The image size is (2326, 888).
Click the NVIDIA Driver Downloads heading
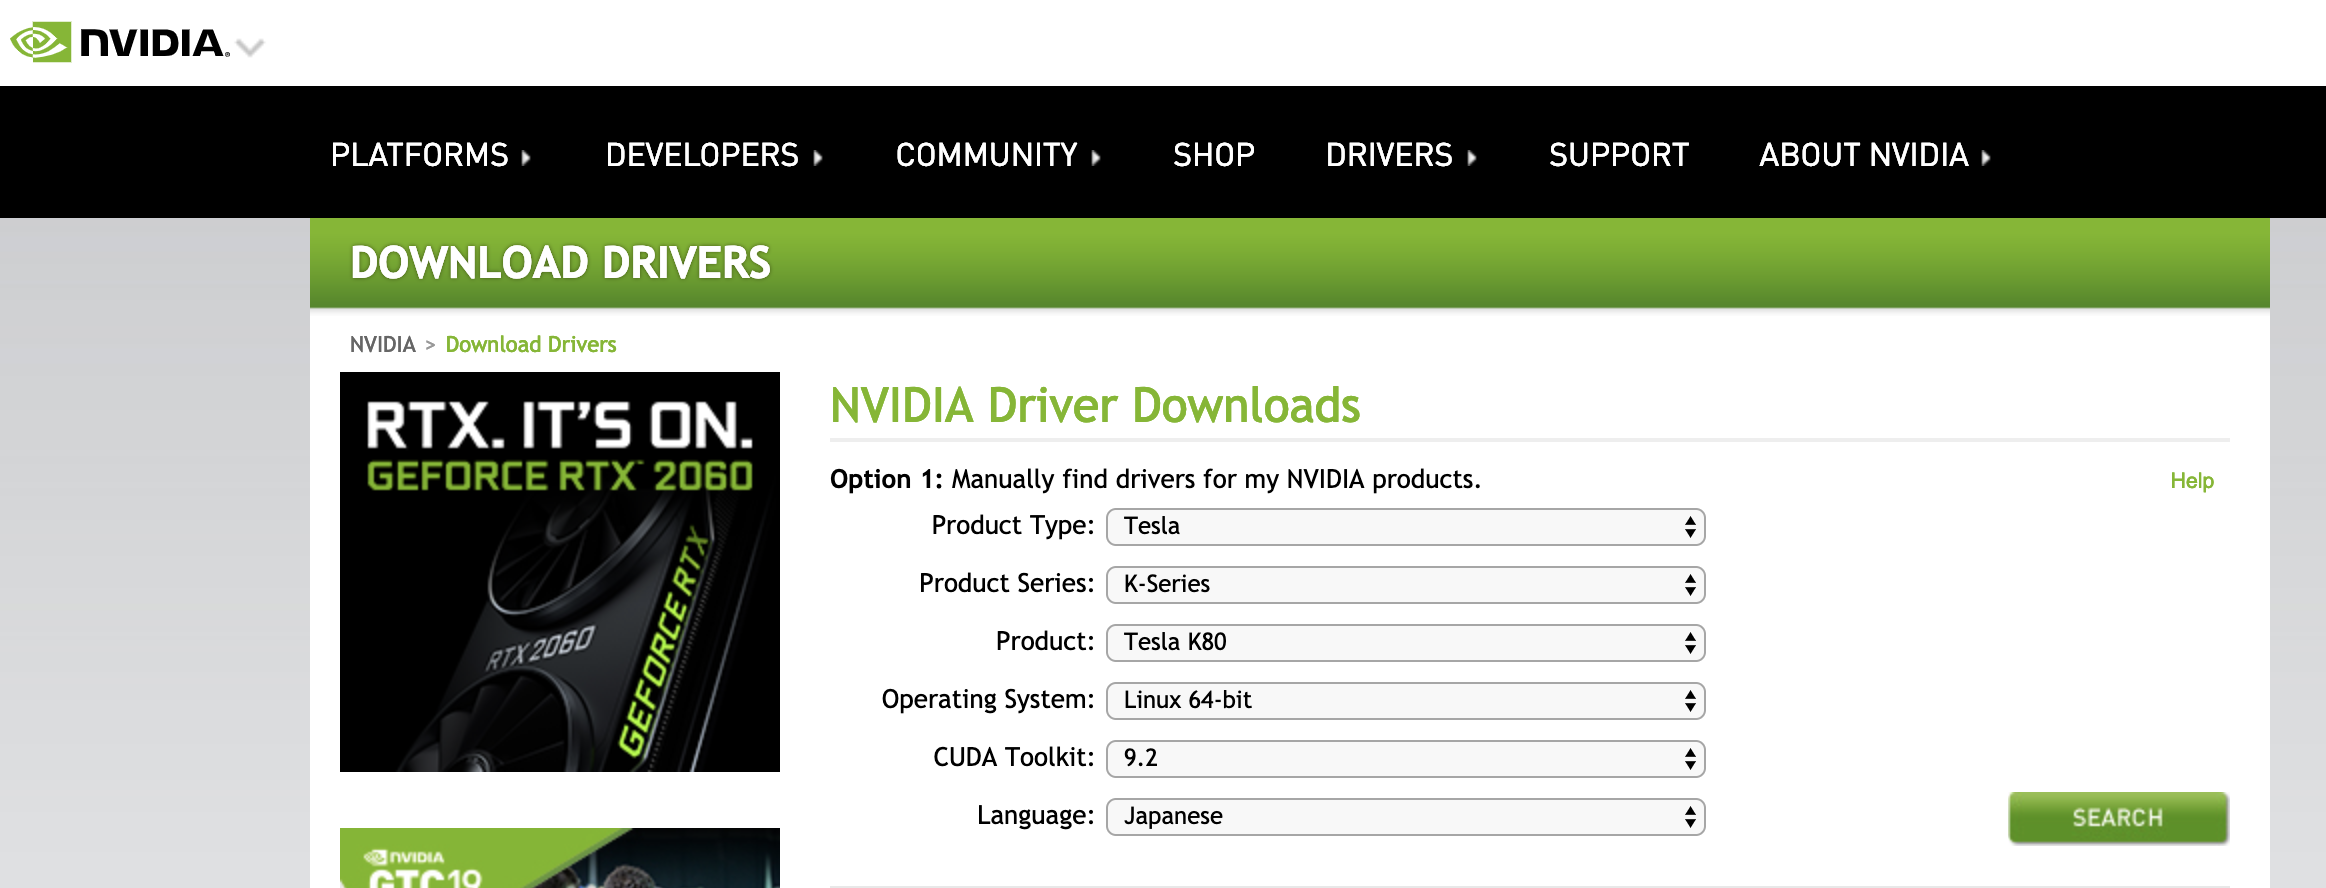tap(1095, 406)
